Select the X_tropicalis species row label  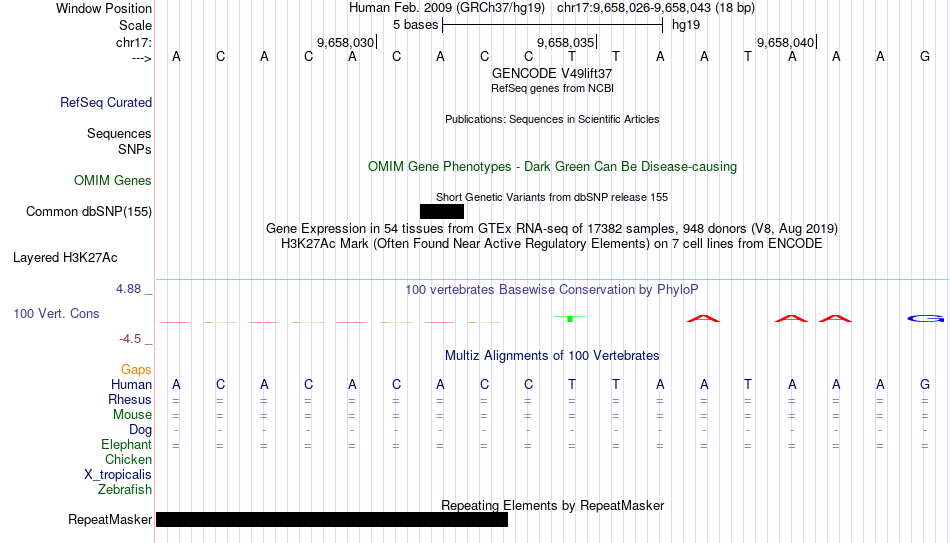(118, 475)
